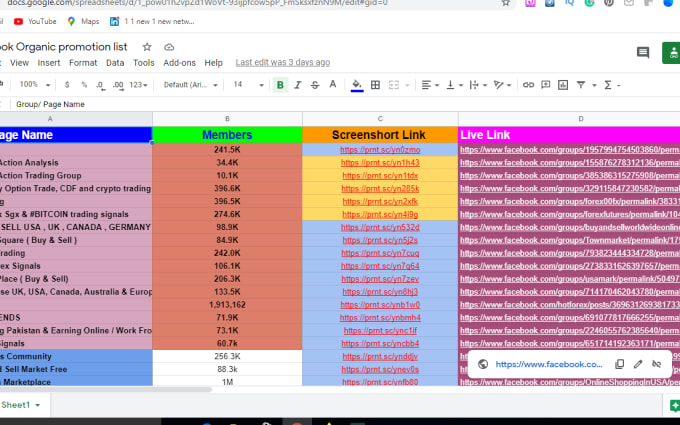The image size is (680, 425).
Task: Apply percent format with the % icon
Action: [84, 85]
